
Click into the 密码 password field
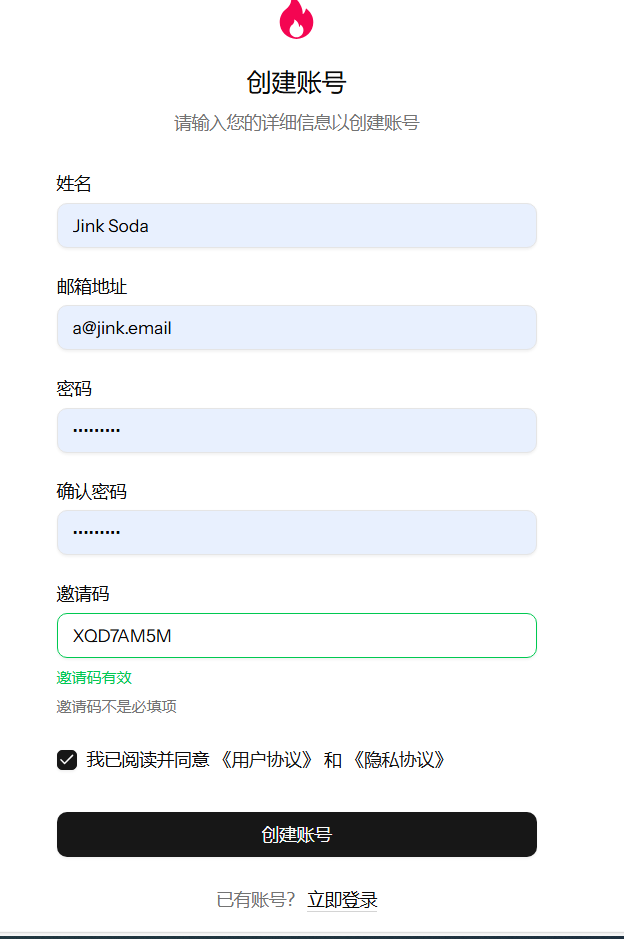[x=296, y=431]
